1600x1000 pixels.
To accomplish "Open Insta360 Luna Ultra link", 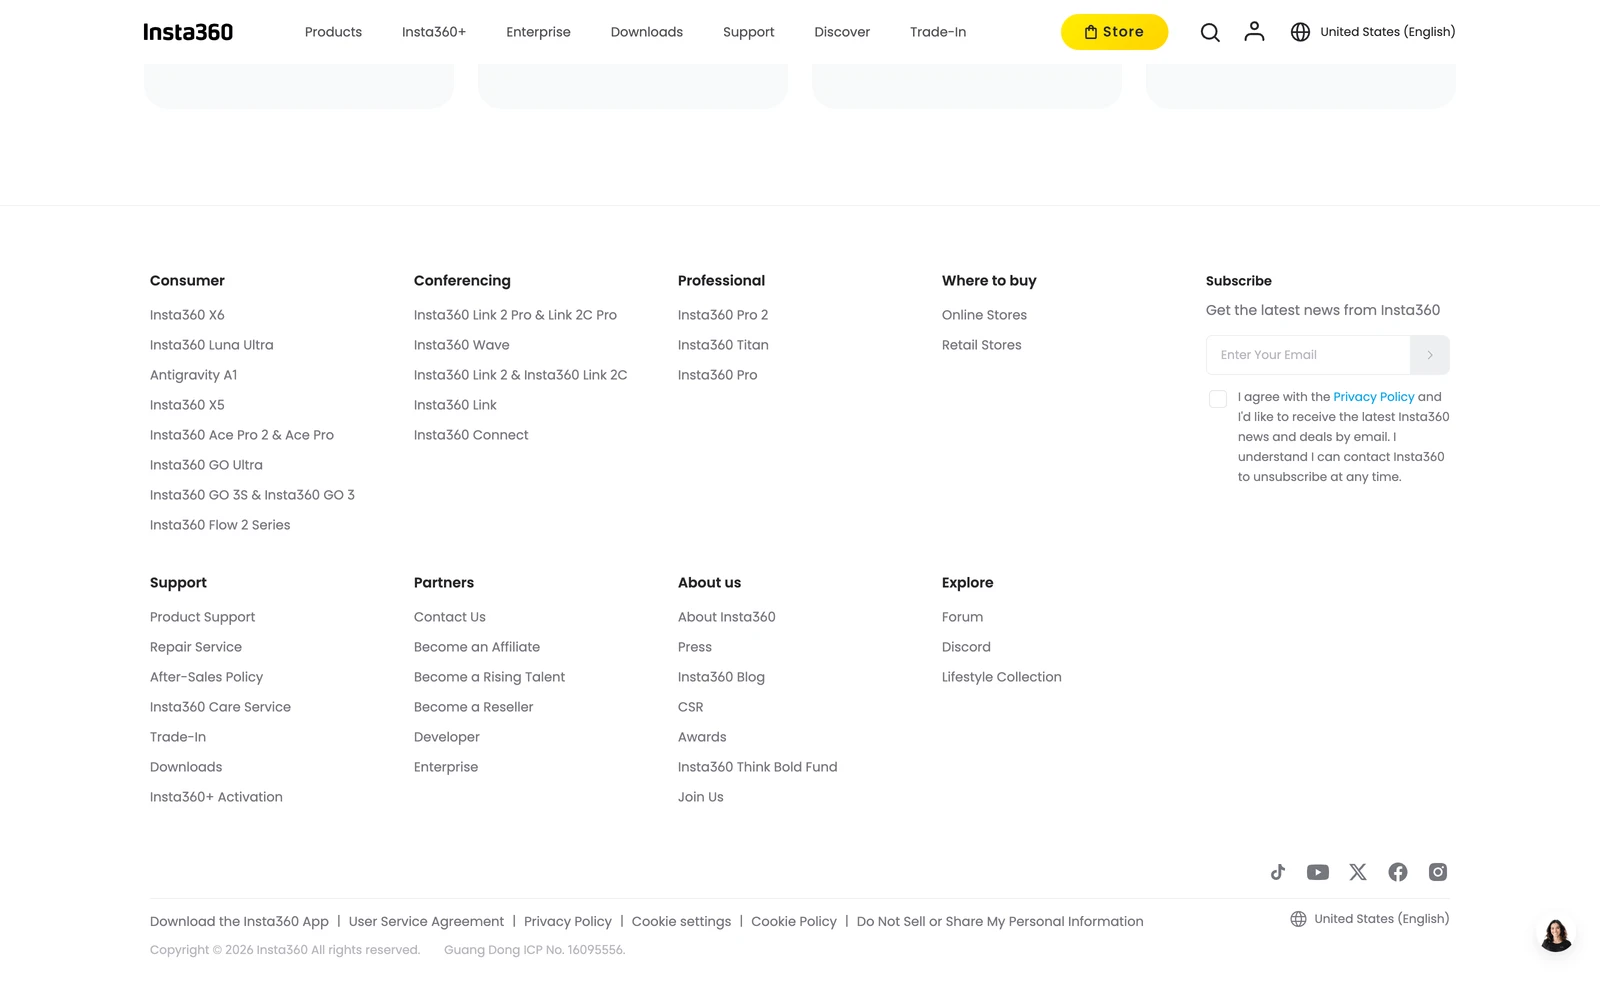I will [212, 345].
